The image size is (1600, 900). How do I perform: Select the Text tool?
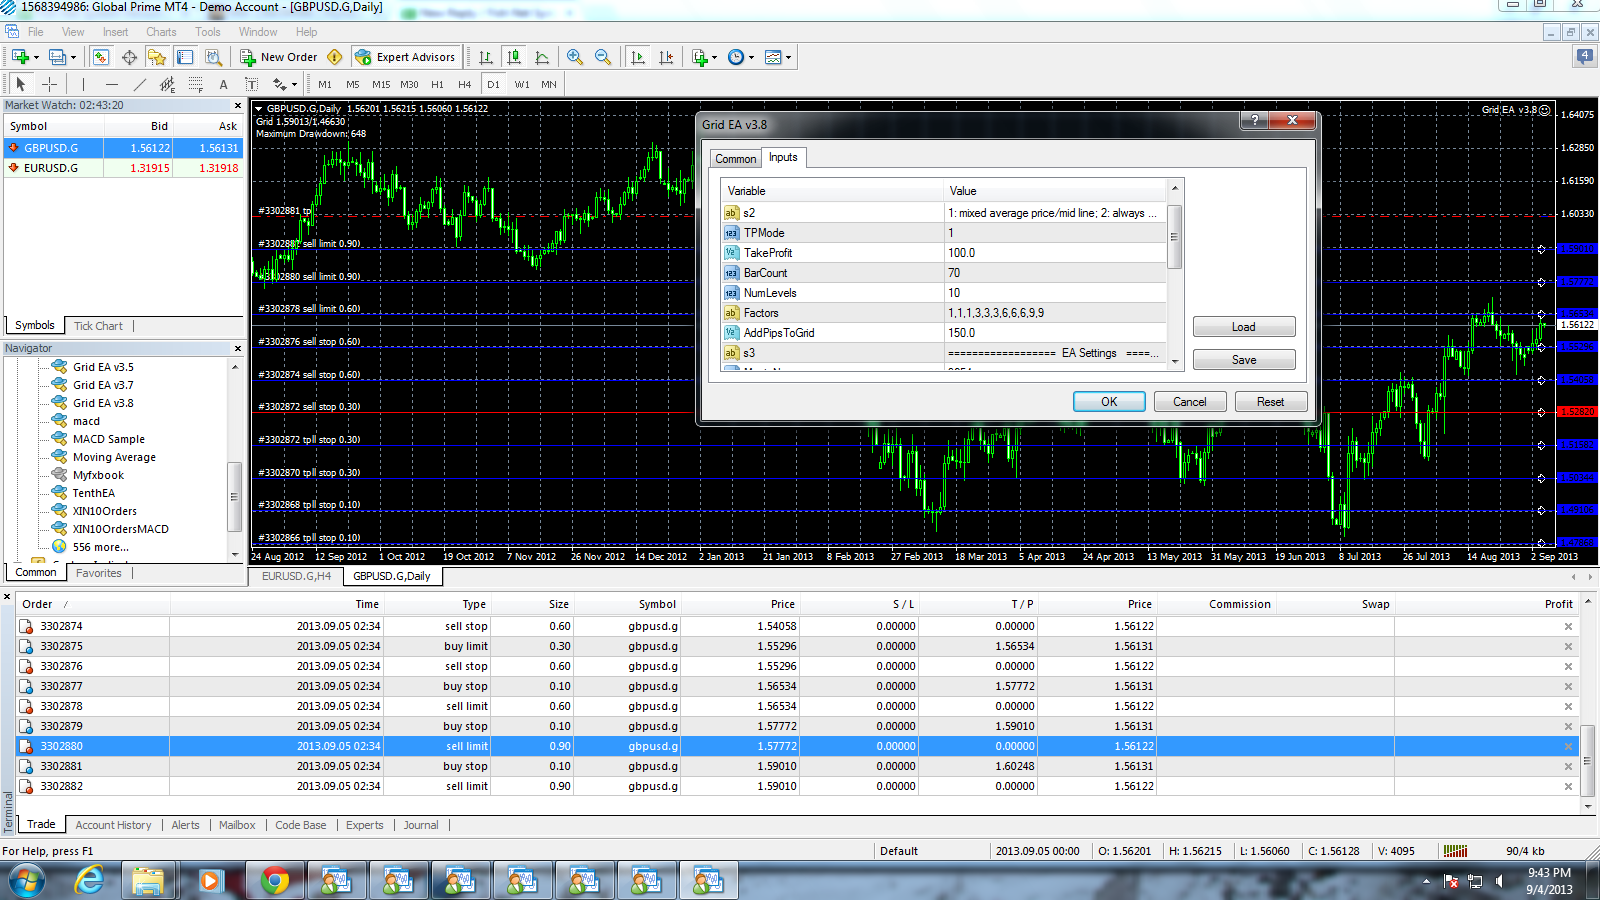tap(223, 84)
